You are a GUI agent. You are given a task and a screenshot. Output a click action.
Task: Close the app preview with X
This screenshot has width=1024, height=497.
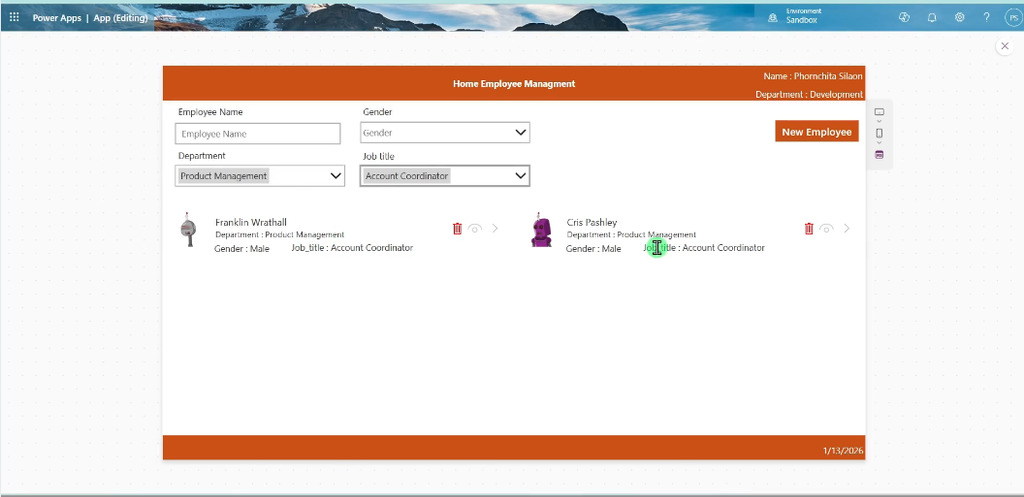[x=1005, y=46]
